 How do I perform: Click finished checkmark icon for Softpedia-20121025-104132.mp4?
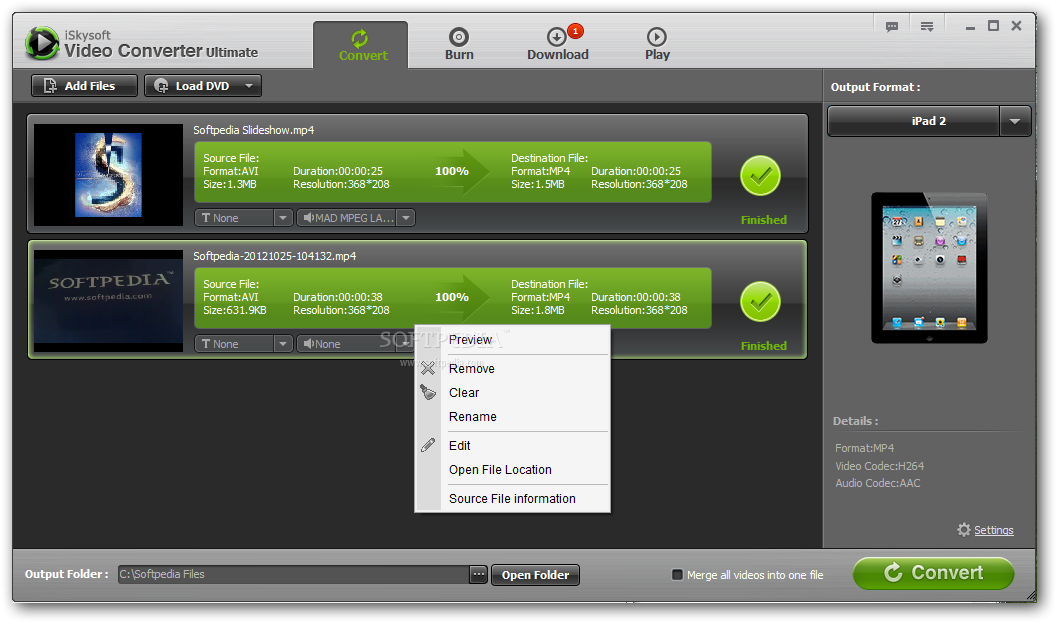click(760, 302)
